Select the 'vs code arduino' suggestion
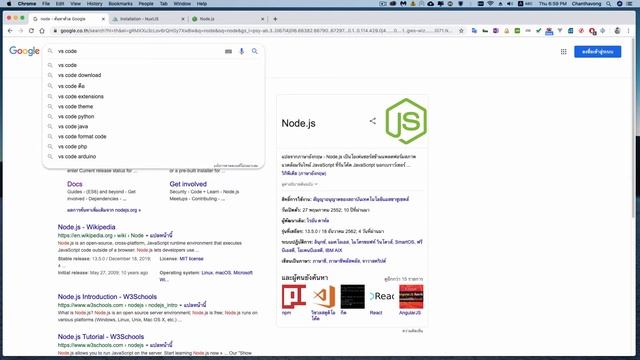640x360 pixels. [153, 156]
